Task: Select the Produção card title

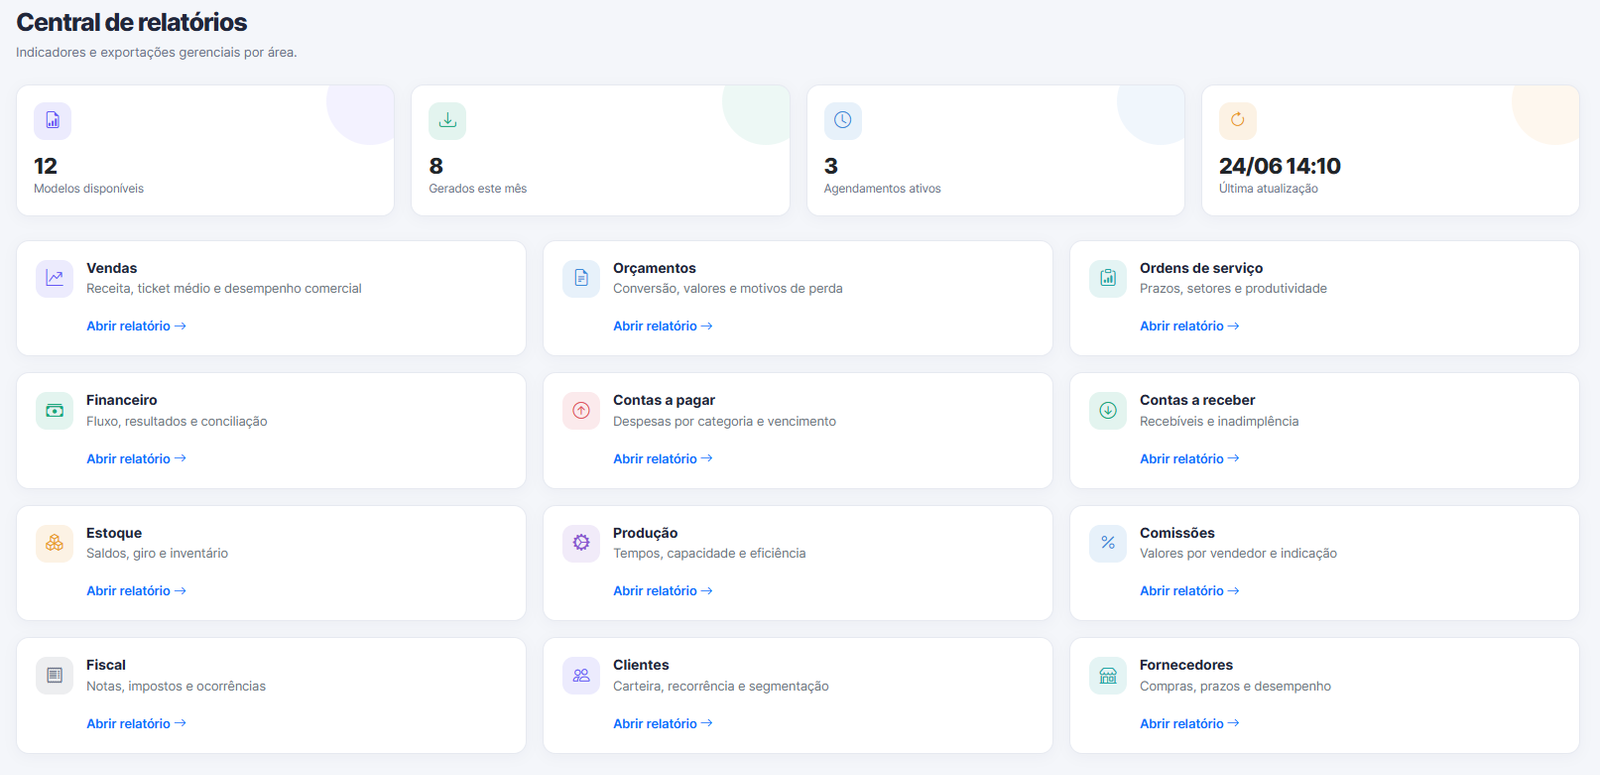Action: point(645,533)
